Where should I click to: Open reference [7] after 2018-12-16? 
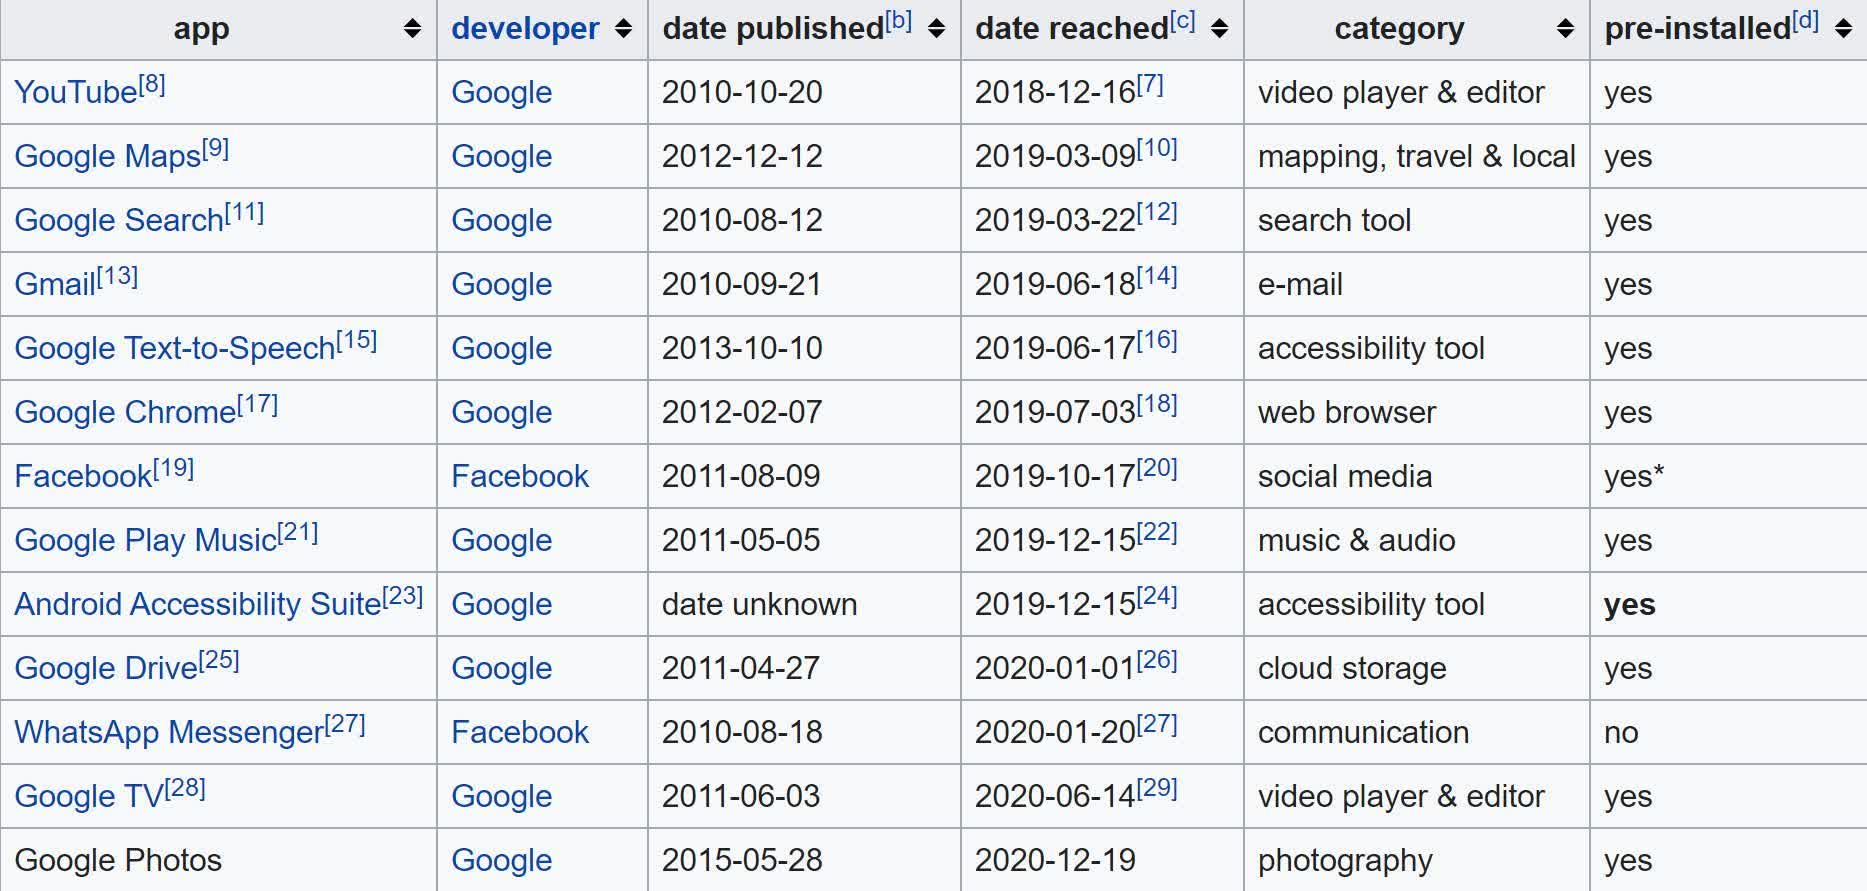[1150, 84]
